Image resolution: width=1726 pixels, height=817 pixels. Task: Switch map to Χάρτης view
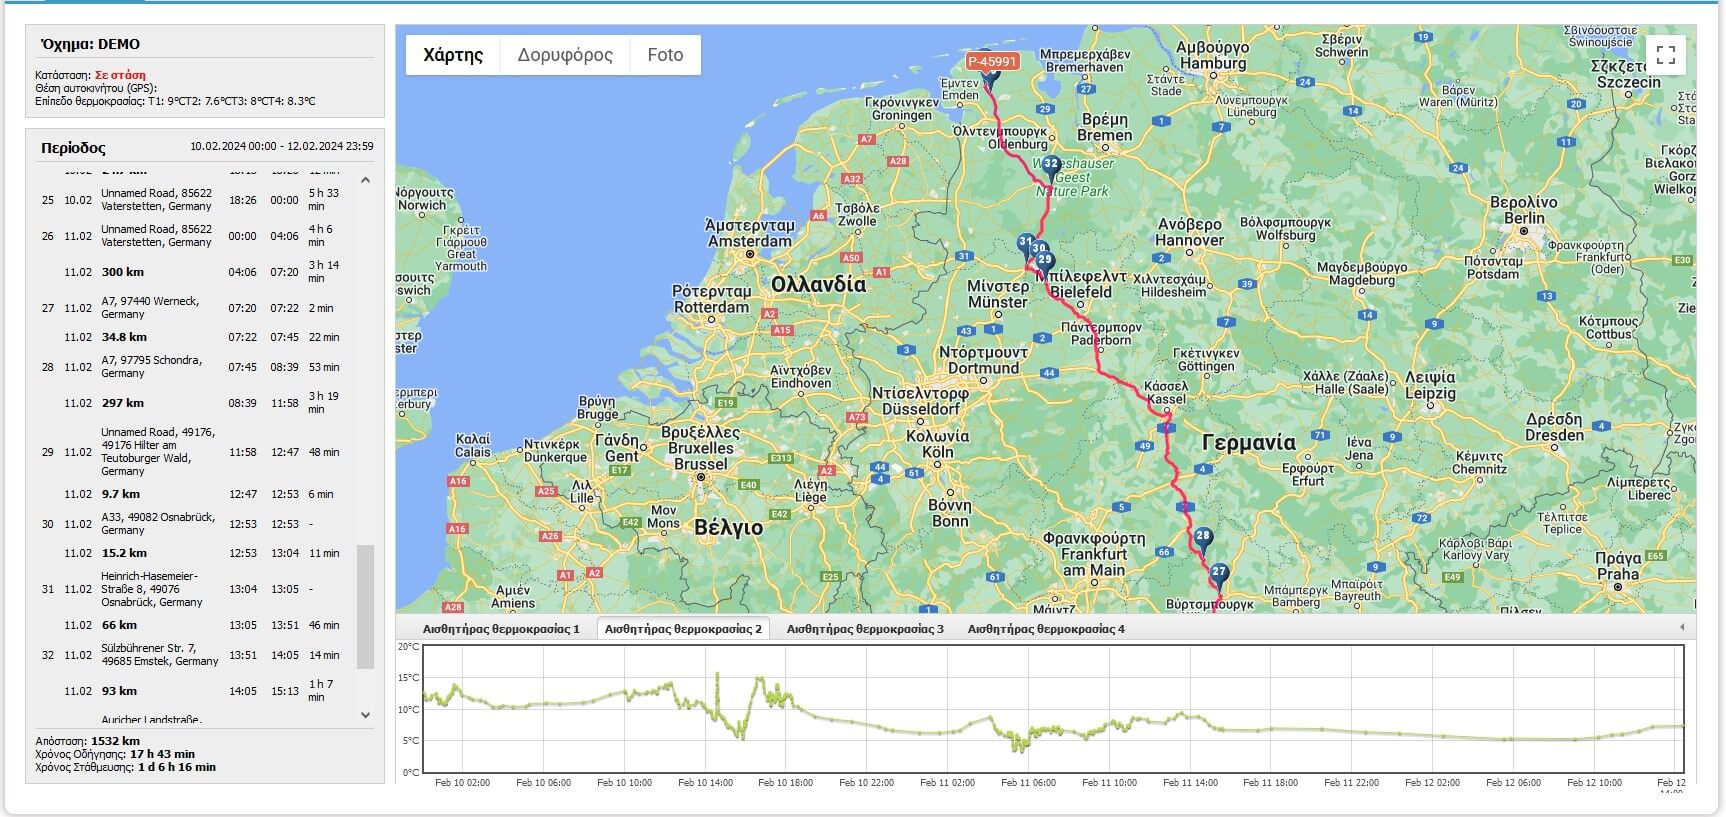click(x=453, y=55)
